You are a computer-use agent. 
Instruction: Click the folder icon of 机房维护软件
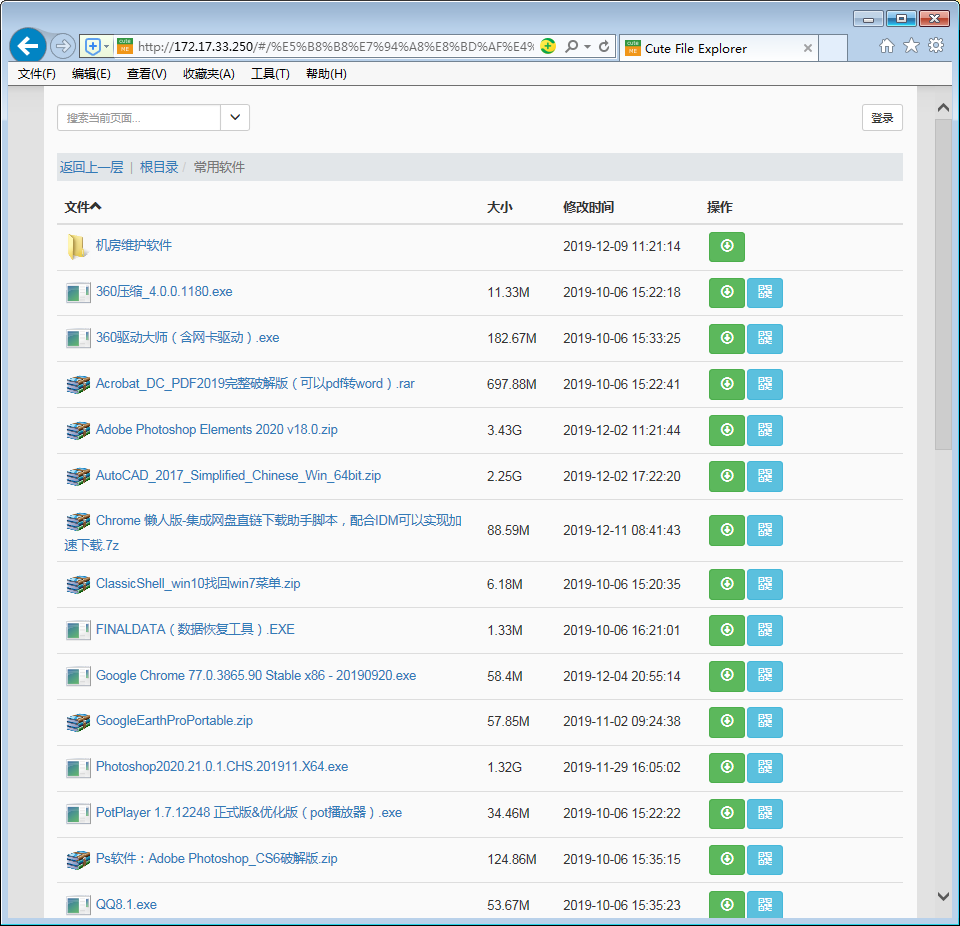point(77,246)
